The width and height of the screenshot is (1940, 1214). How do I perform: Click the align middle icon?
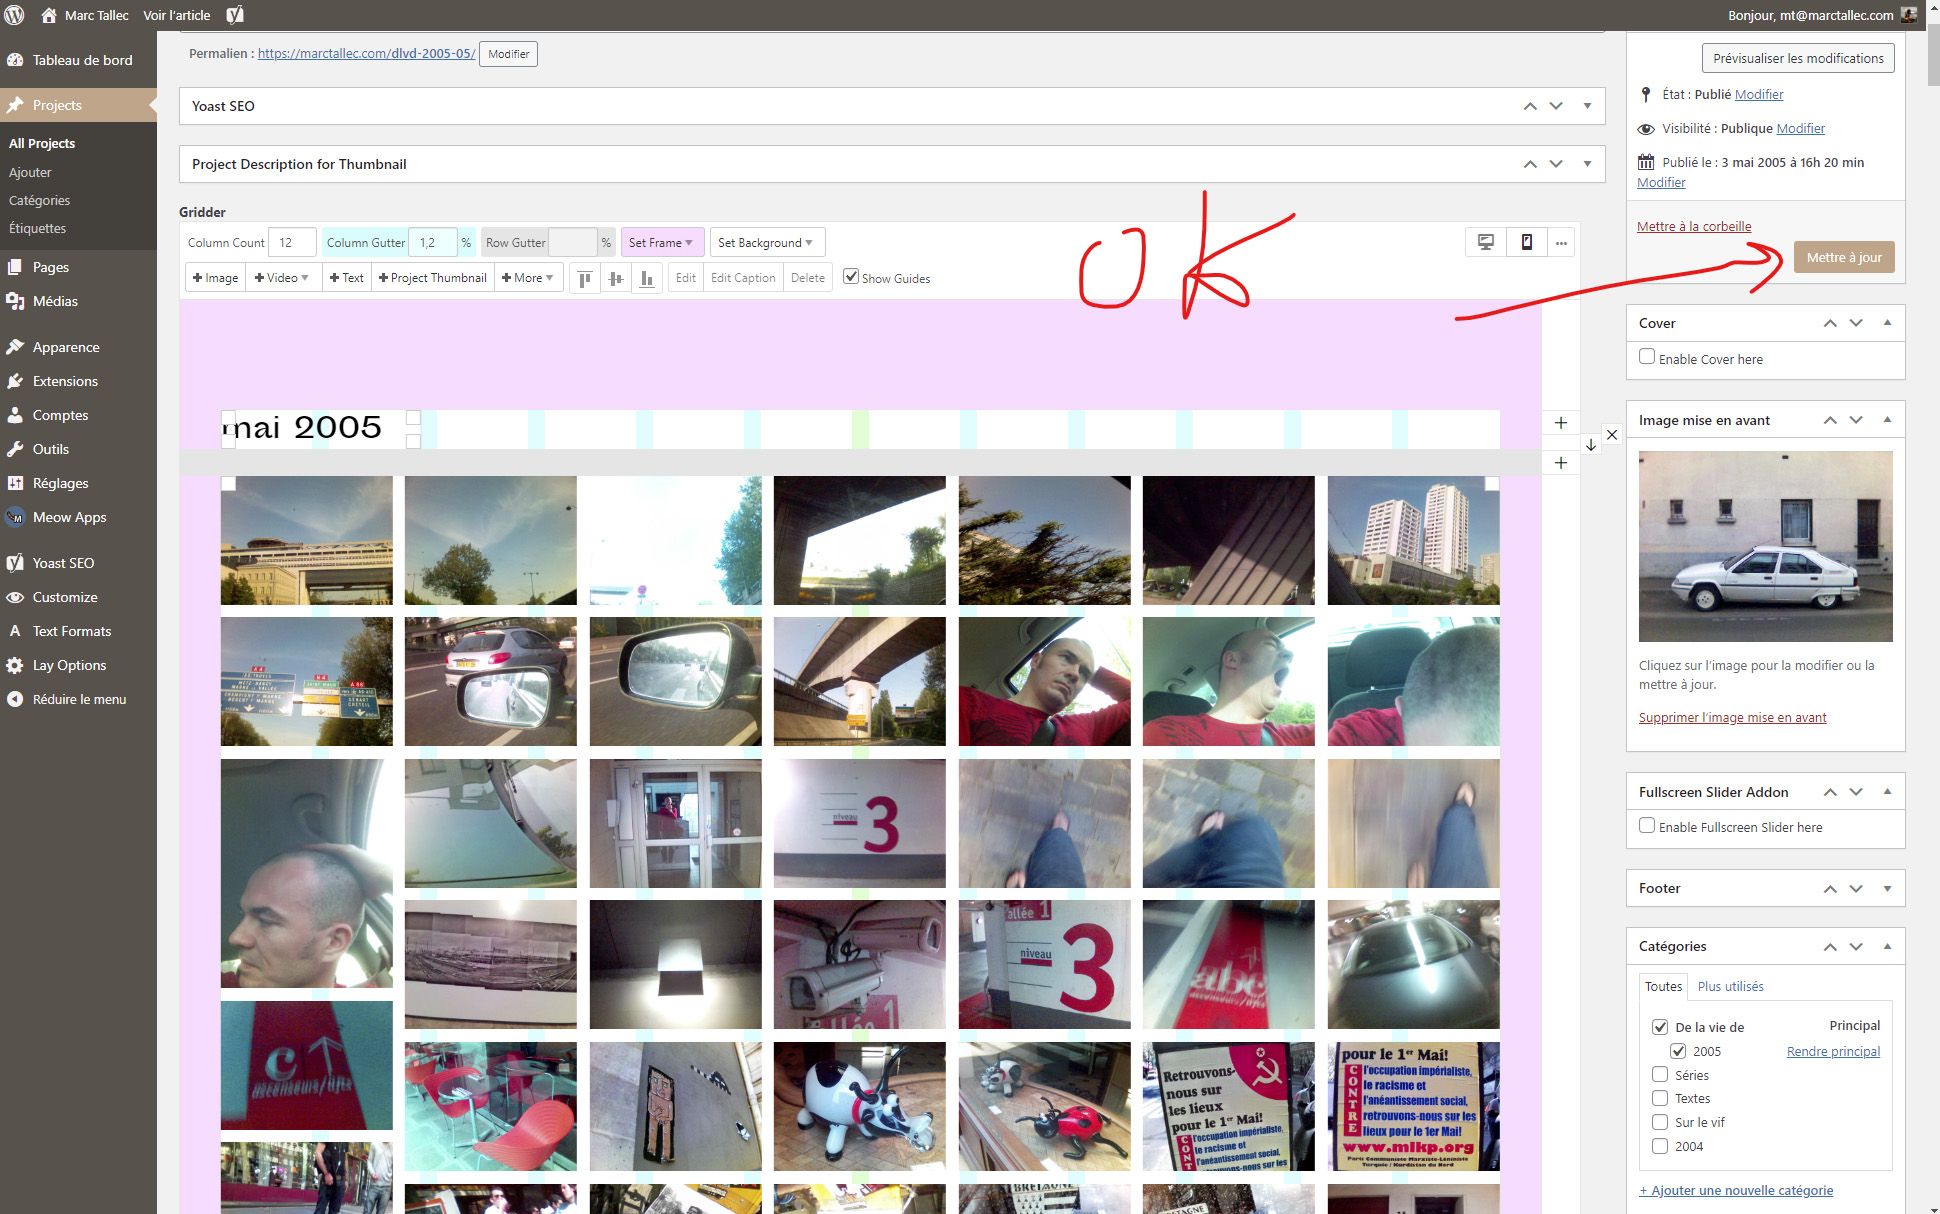tap(616, 278)
